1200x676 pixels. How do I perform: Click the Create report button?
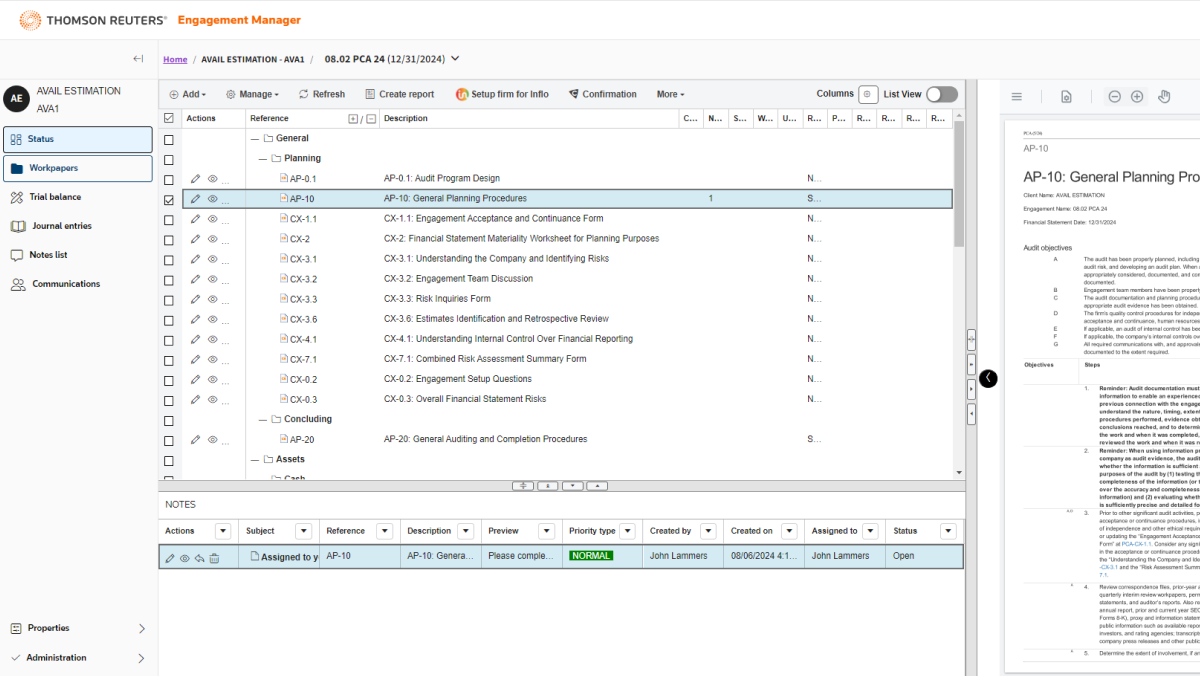(399, 94)
